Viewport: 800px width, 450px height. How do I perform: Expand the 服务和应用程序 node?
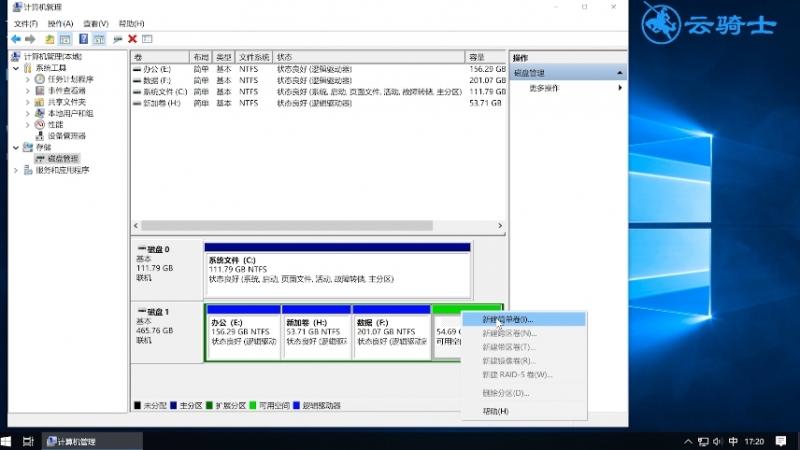16,170
